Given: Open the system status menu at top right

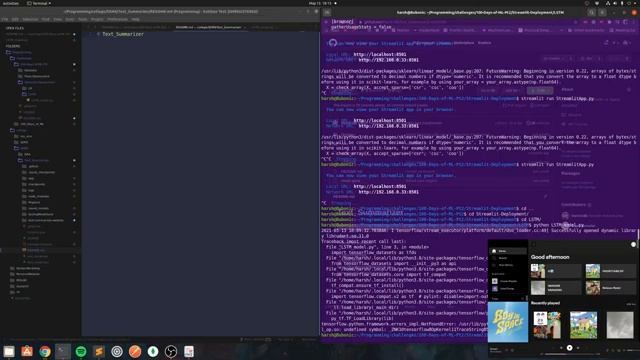Looking at the screenshot, I should tap(621, 3).
